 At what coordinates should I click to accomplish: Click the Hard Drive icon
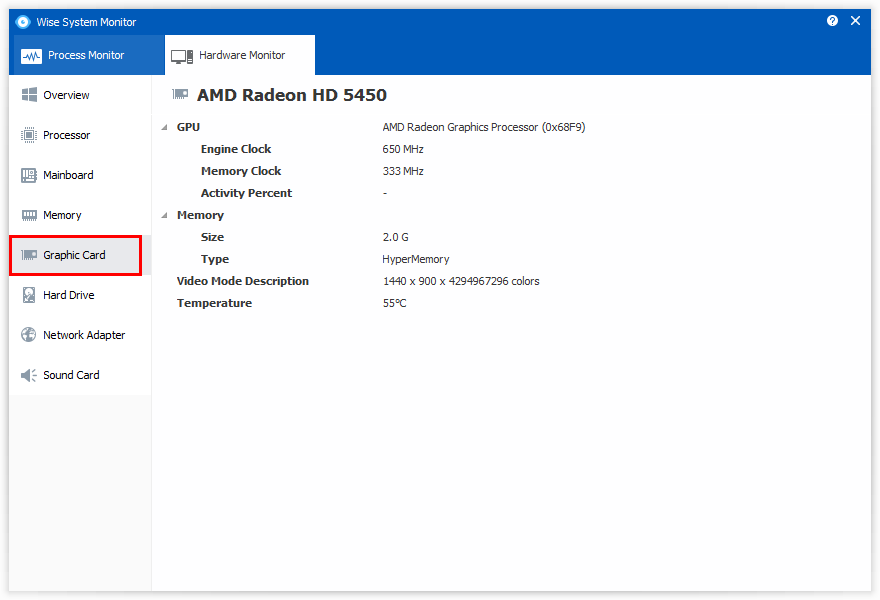(29, 295)
